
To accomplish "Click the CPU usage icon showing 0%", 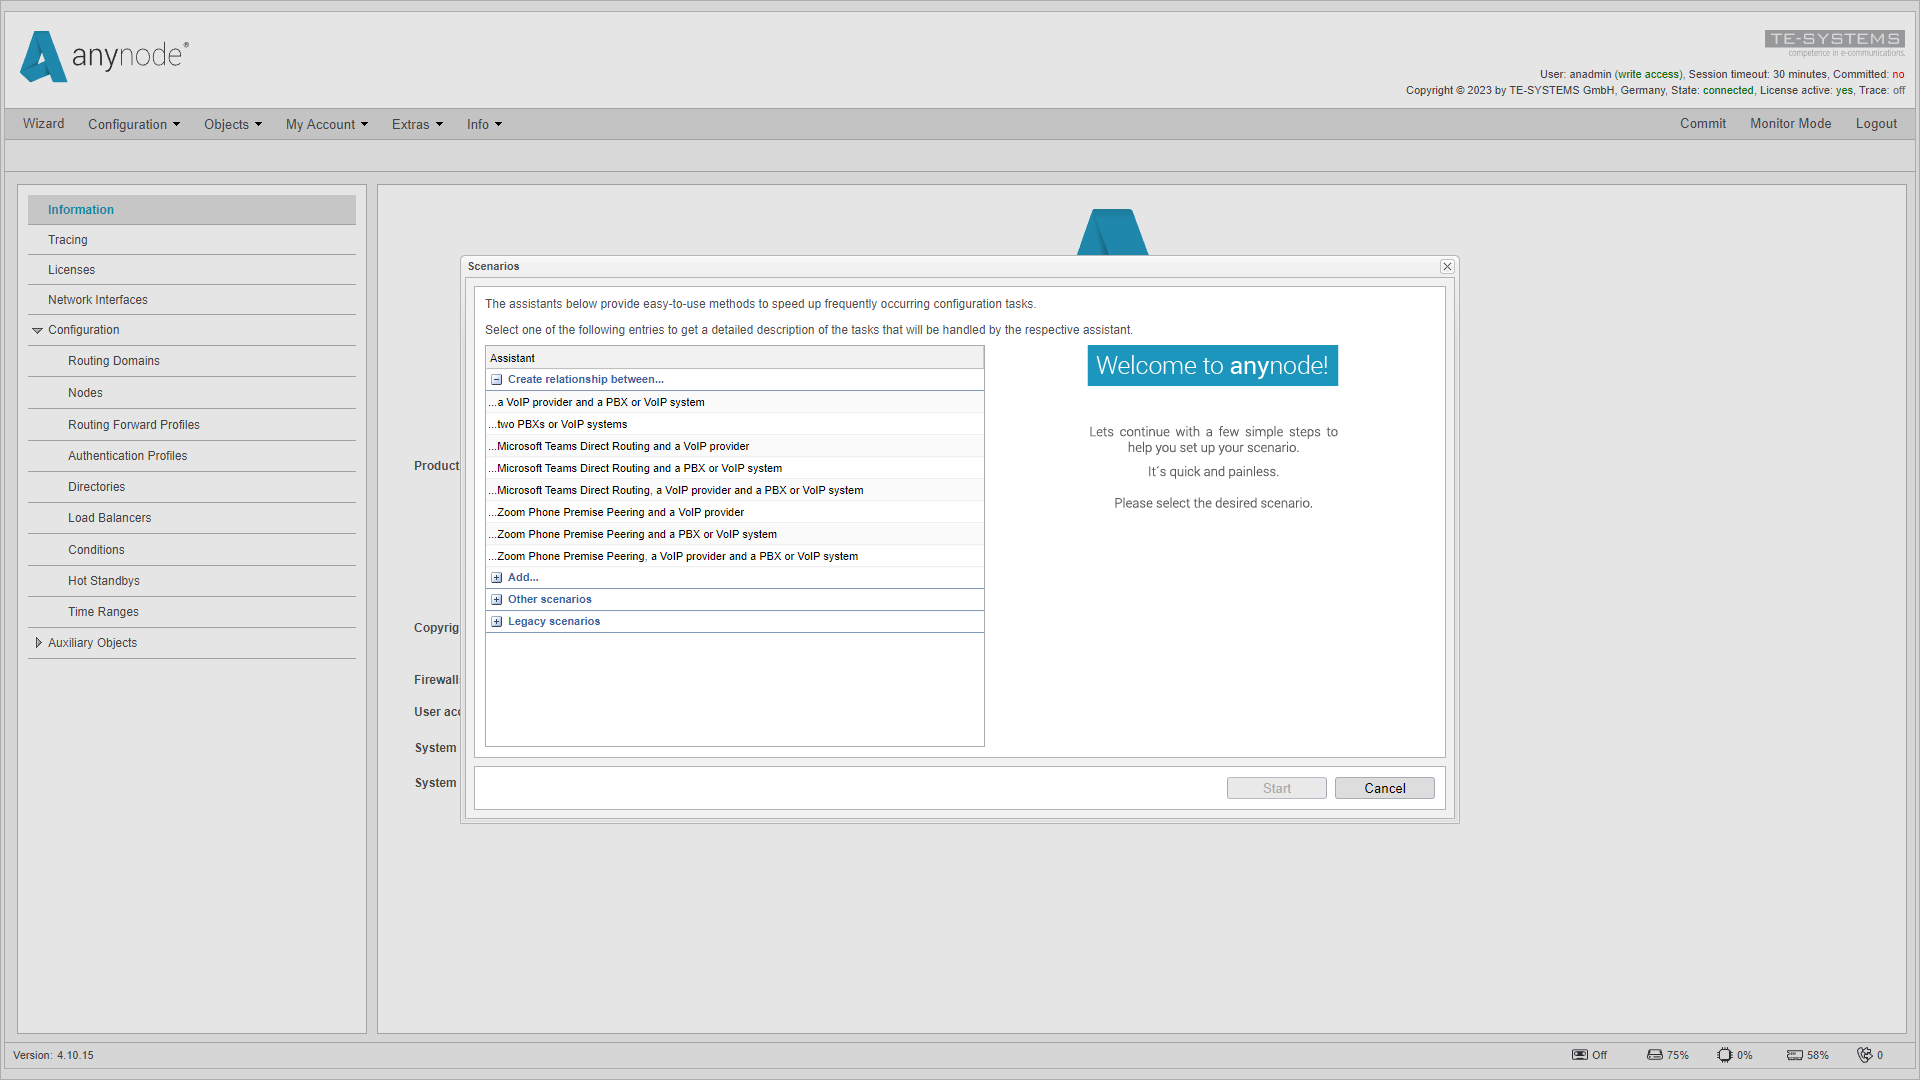I will click(x=1725, y=1055).
